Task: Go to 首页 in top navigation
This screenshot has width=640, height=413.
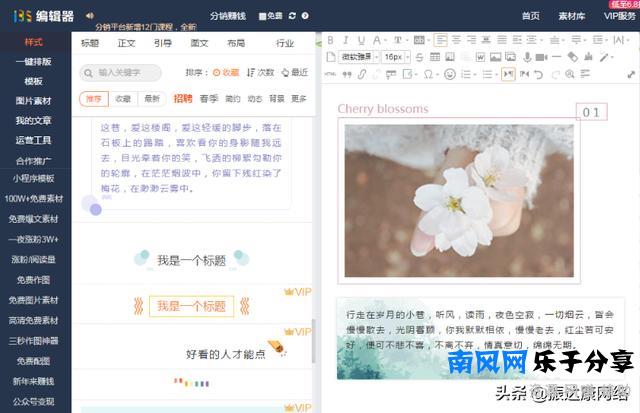Action: point(531,16)
